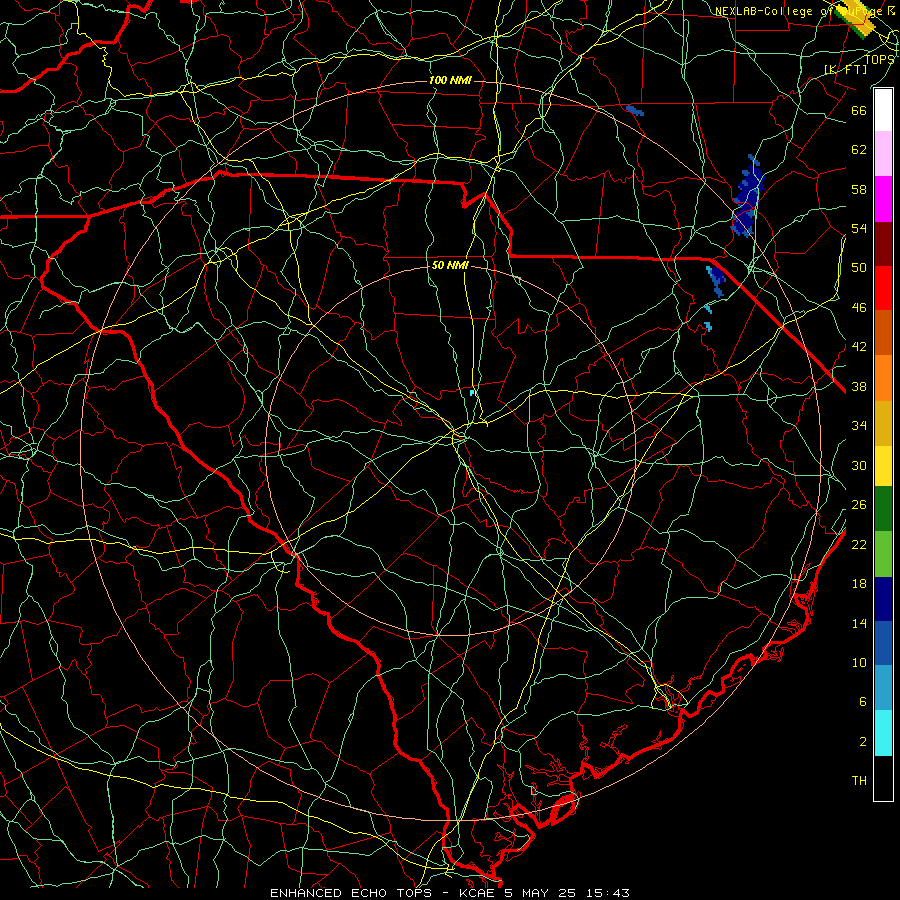The image size is (900, 900).
Task: Click the 66 value on the scale
Action: coord(859,110)
